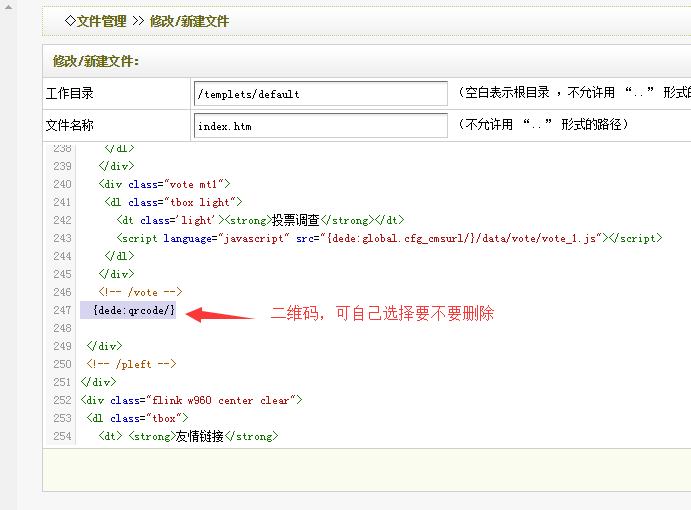
Task: Click the red arrow pointing at qrcode
Action: 220,314
